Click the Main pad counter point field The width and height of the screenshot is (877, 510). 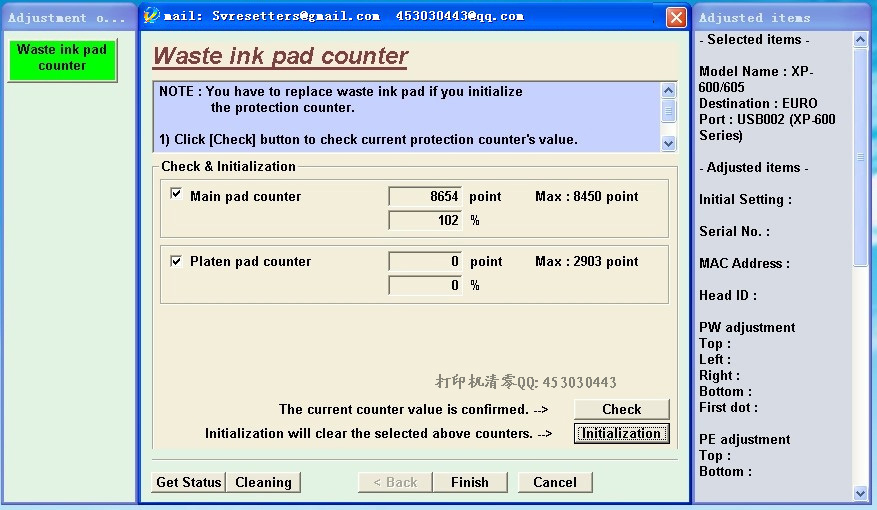(x=425, y=197)
